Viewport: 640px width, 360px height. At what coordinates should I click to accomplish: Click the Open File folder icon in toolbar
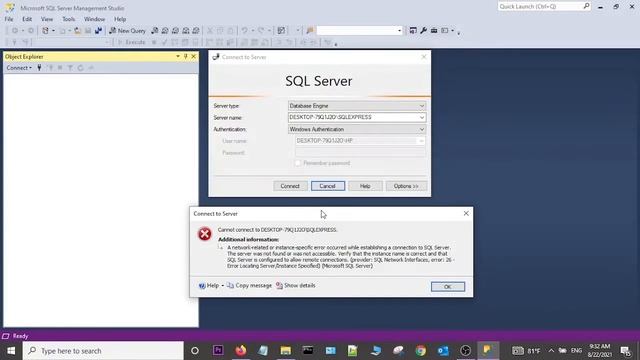77,31
